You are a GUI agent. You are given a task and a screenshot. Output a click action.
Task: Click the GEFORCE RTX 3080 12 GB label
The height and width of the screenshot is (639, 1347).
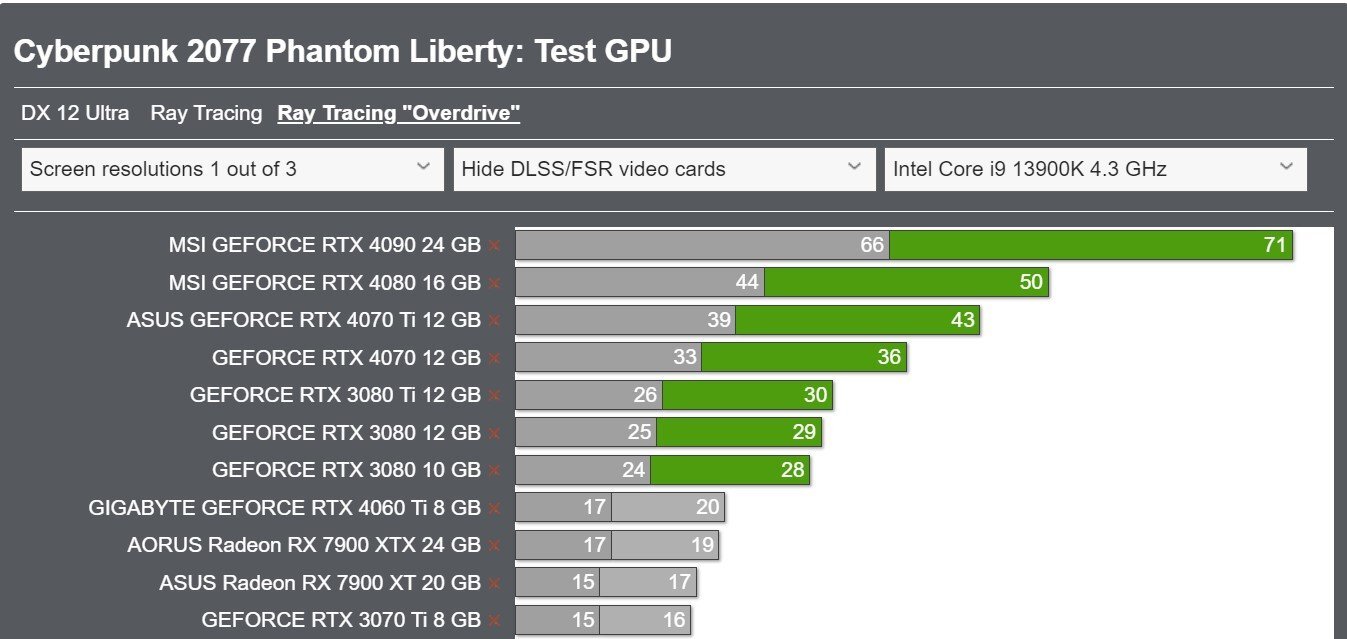click(346, 433)
